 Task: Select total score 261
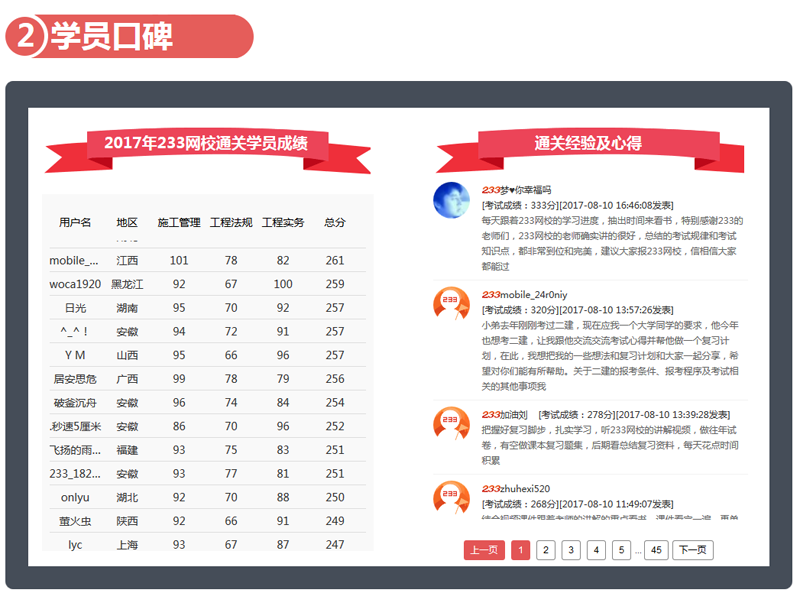(335, 261)
